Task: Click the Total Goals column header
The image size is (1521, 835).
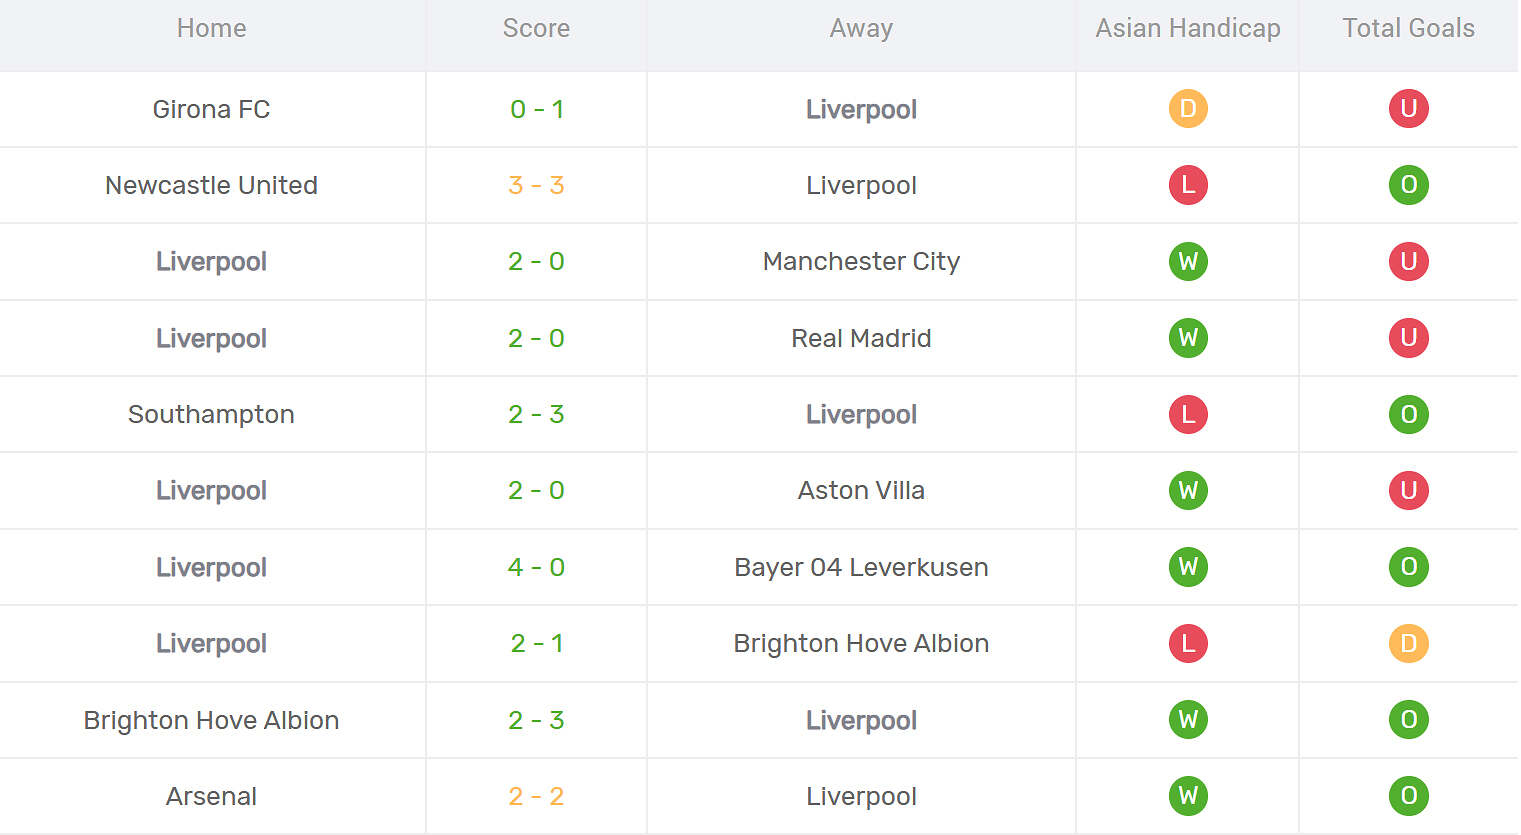Action: click(1408, 28)
